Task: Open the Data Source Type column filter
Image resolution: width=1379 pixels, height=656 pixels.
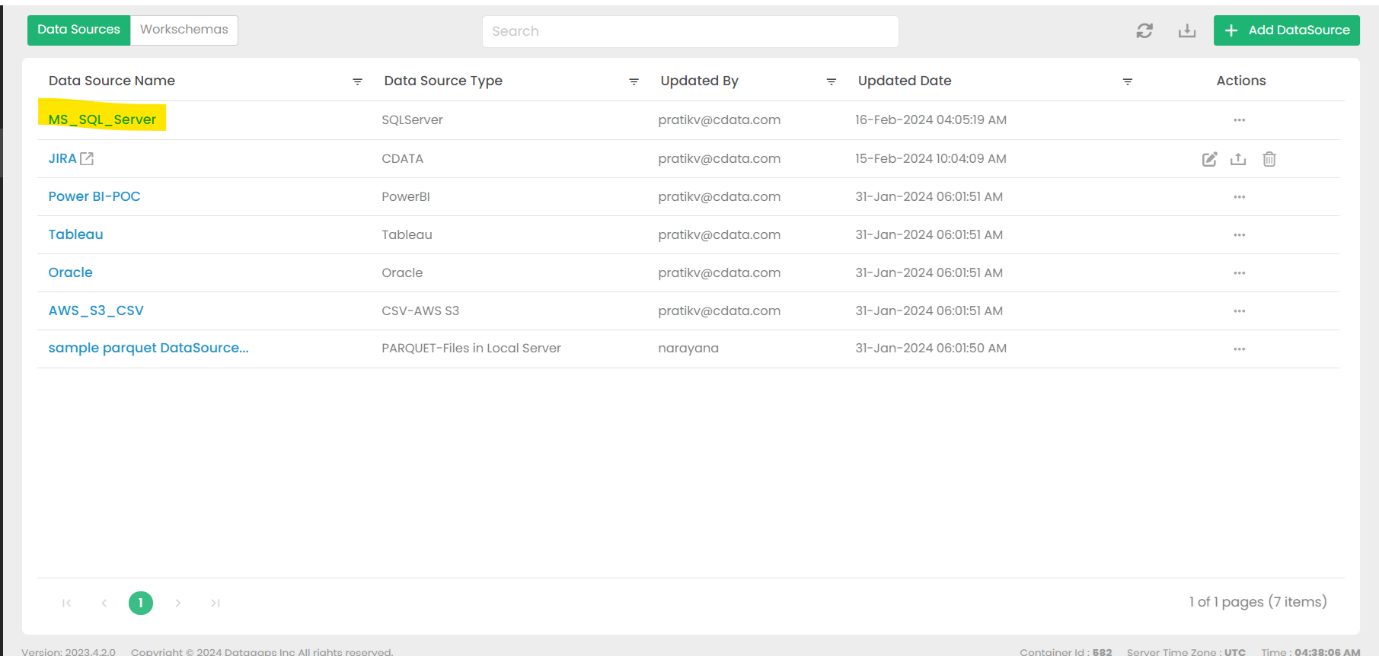Action: 633,82
